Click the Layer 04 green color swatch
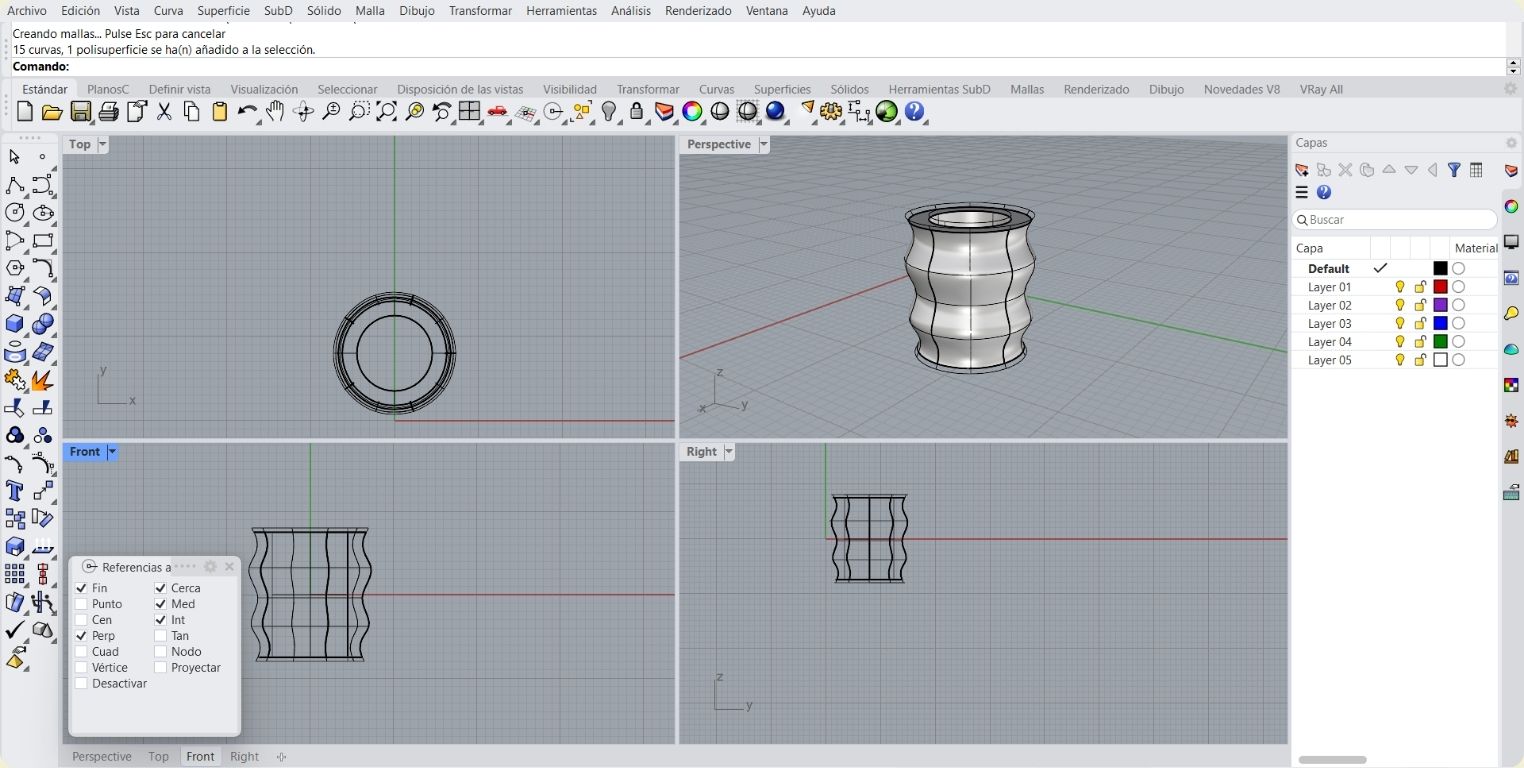Viewport: 1524px width, 768px height. pos(1440,342)
